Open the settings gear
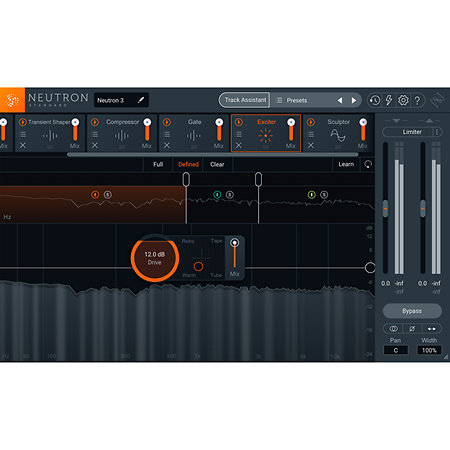The height and width of the screenshot is (450, 450). click(403, 100)
